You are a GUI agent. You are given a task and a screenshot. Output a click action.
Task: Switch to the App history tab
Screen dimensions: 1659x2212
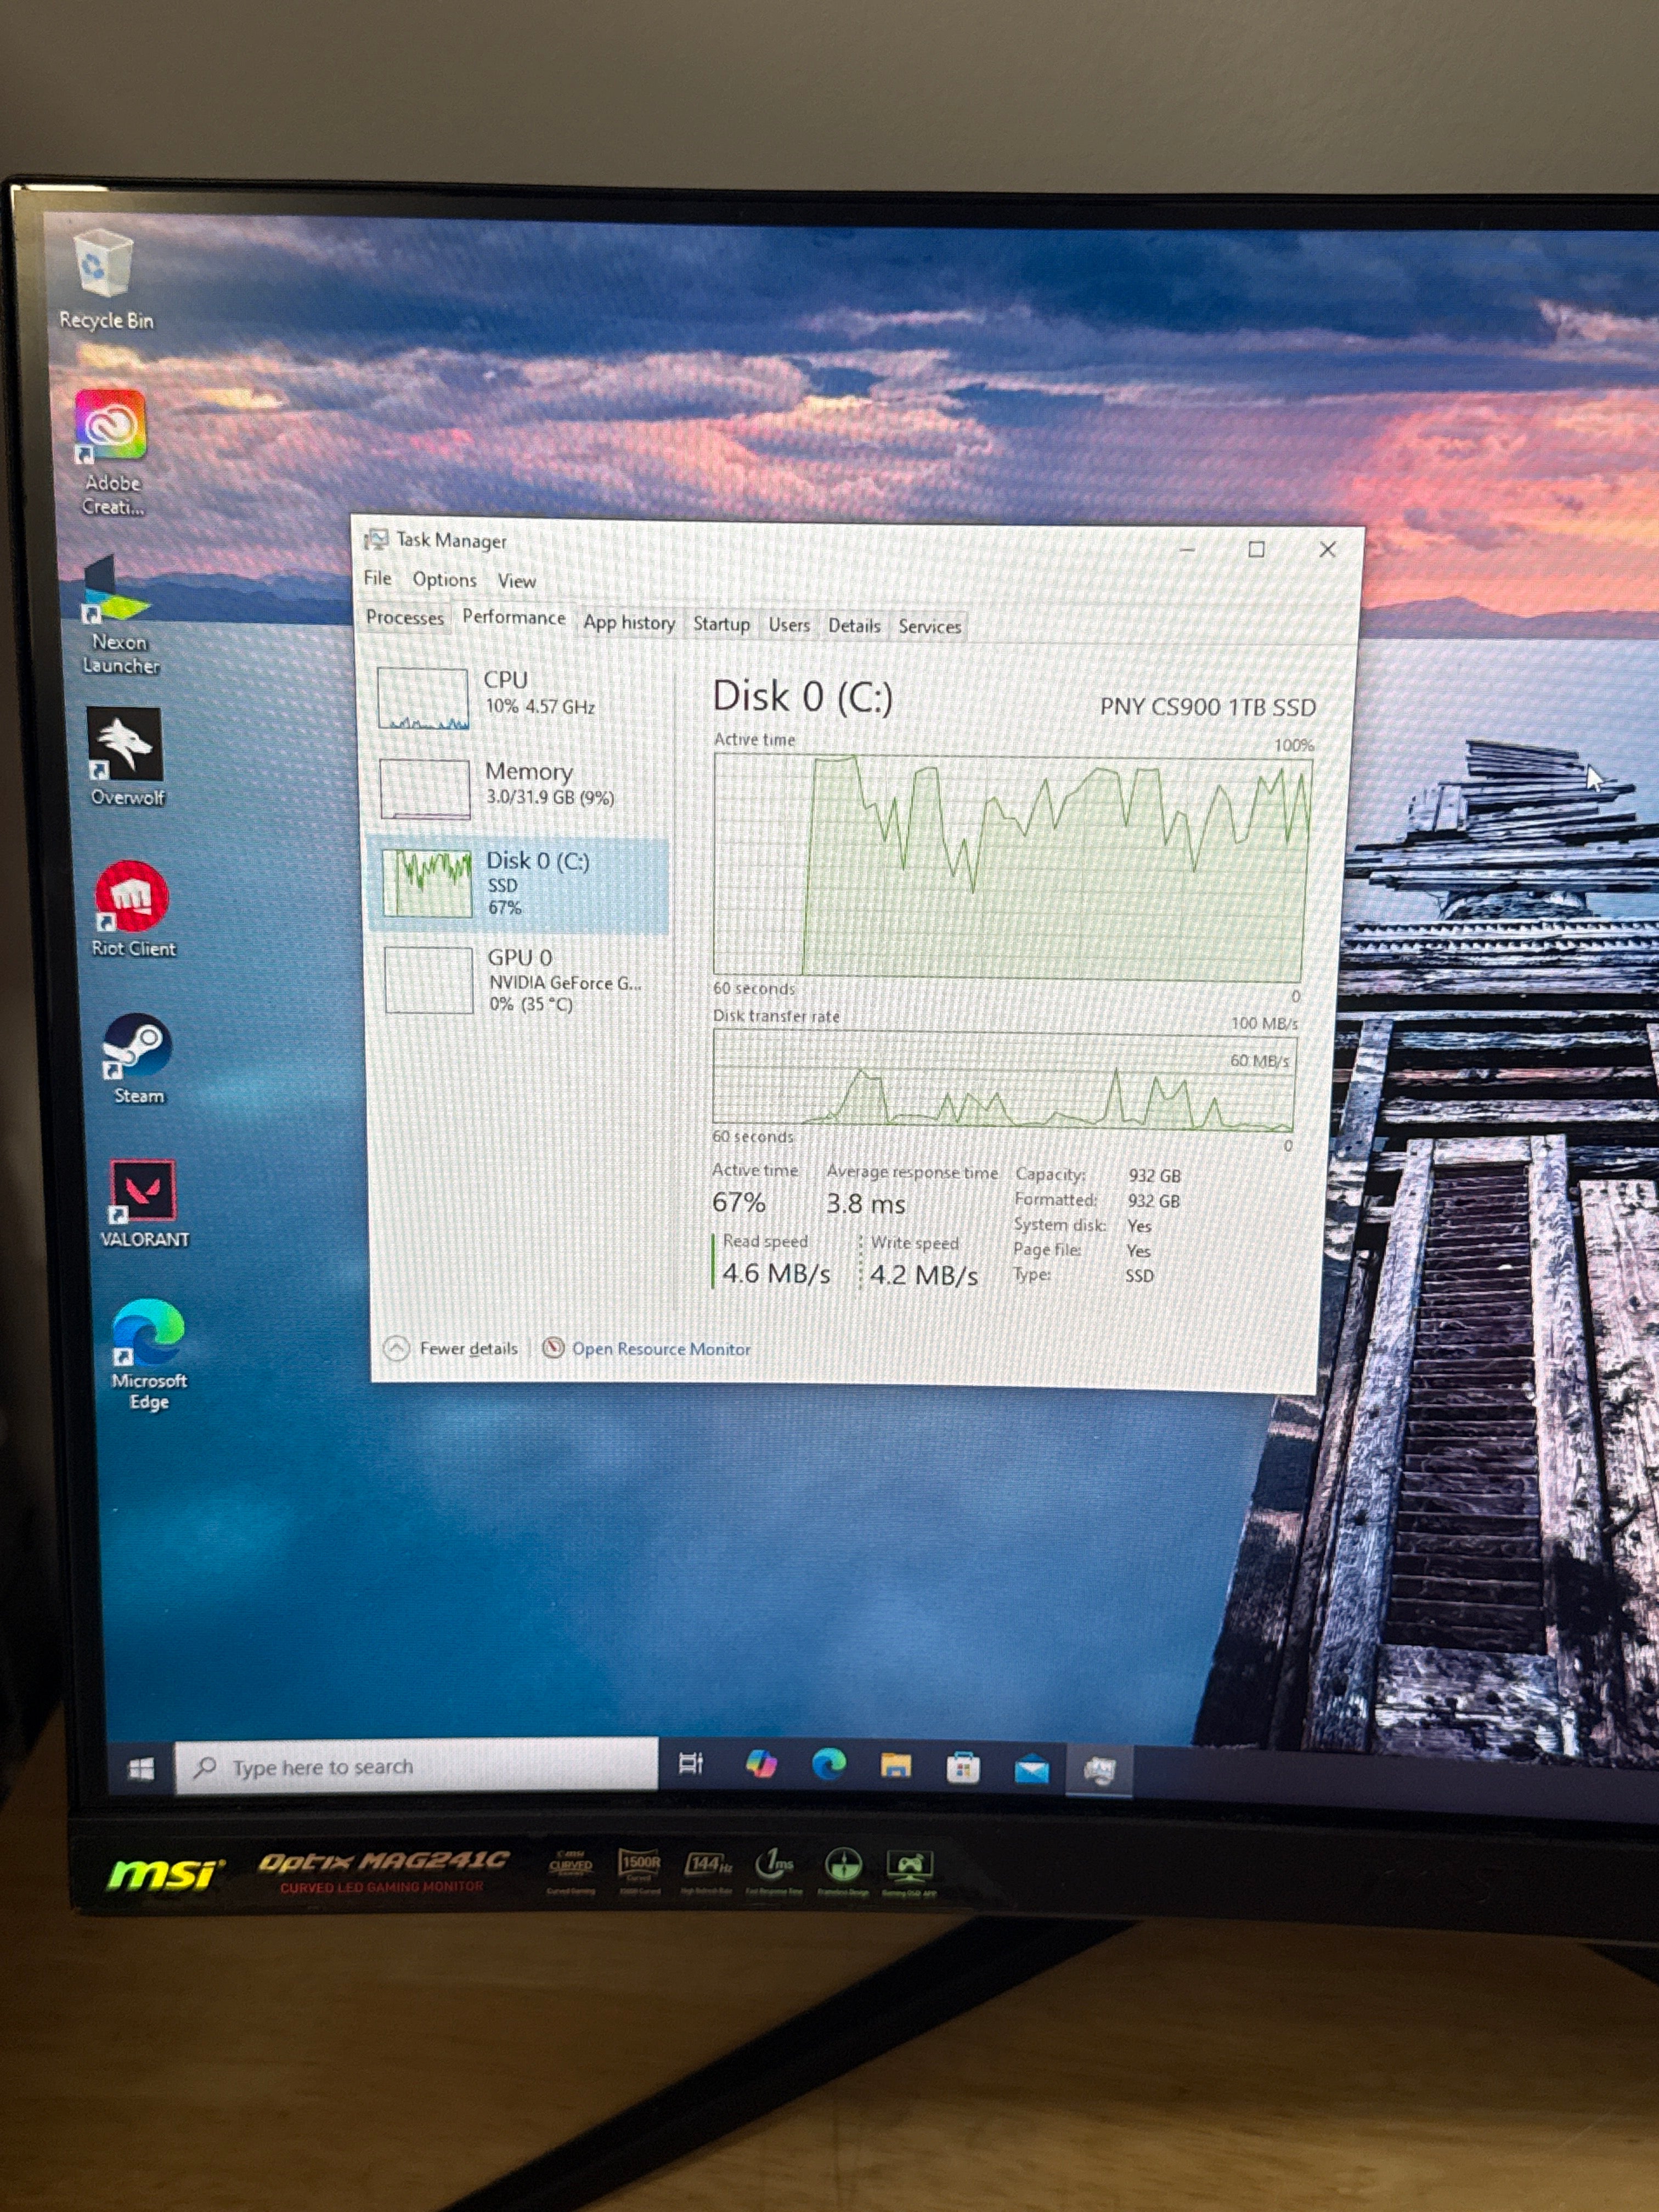click(629, 622)
